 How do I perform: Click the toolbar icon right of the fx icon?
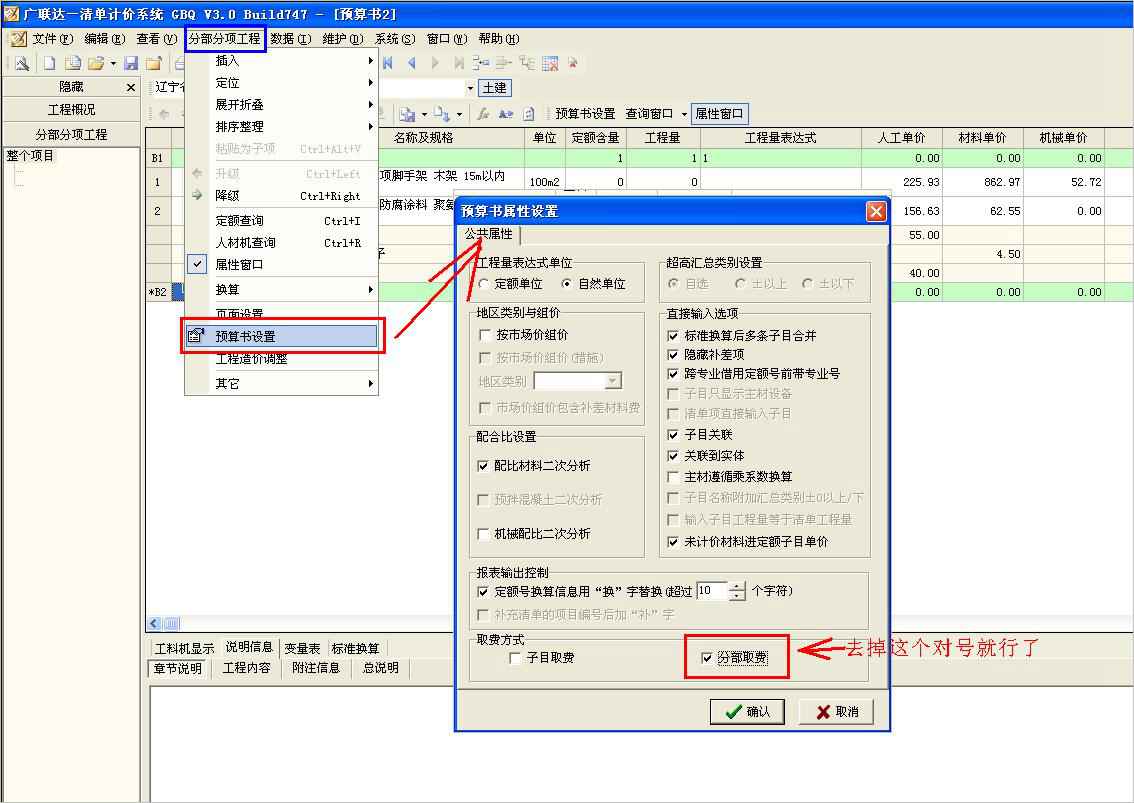[x=506, y=114]
